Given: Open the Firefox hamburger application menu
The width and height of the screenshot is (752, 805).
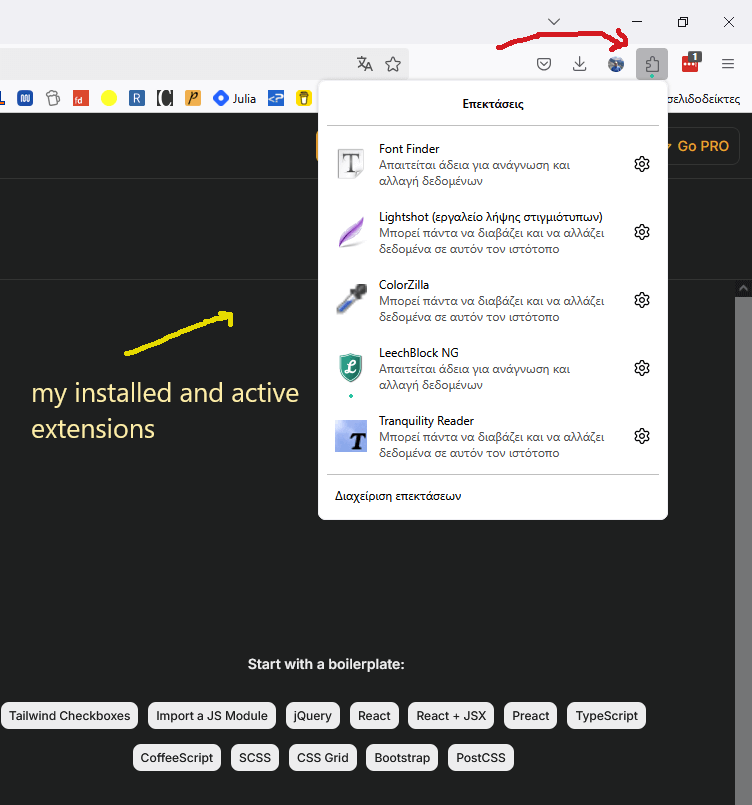Looking at the screenshot, I should pyautogui.click(x=728, y=64).
